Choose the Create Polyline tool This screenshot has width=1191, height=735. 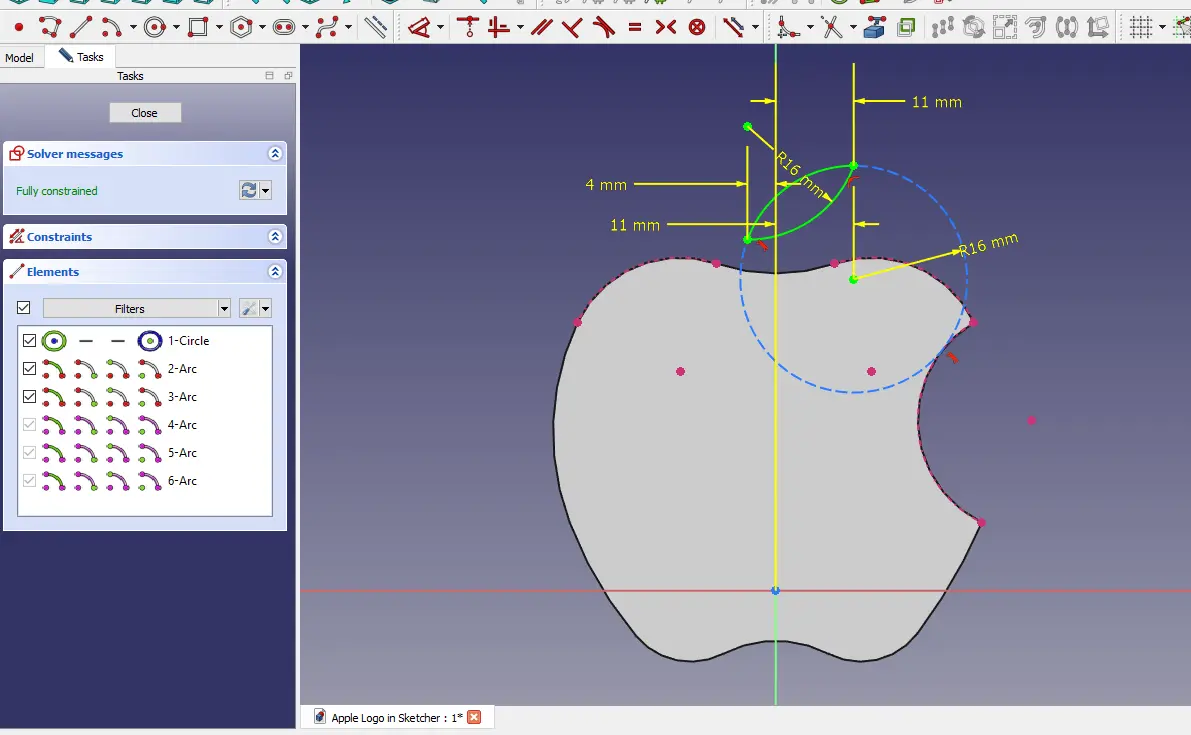(x=49, y=27)
